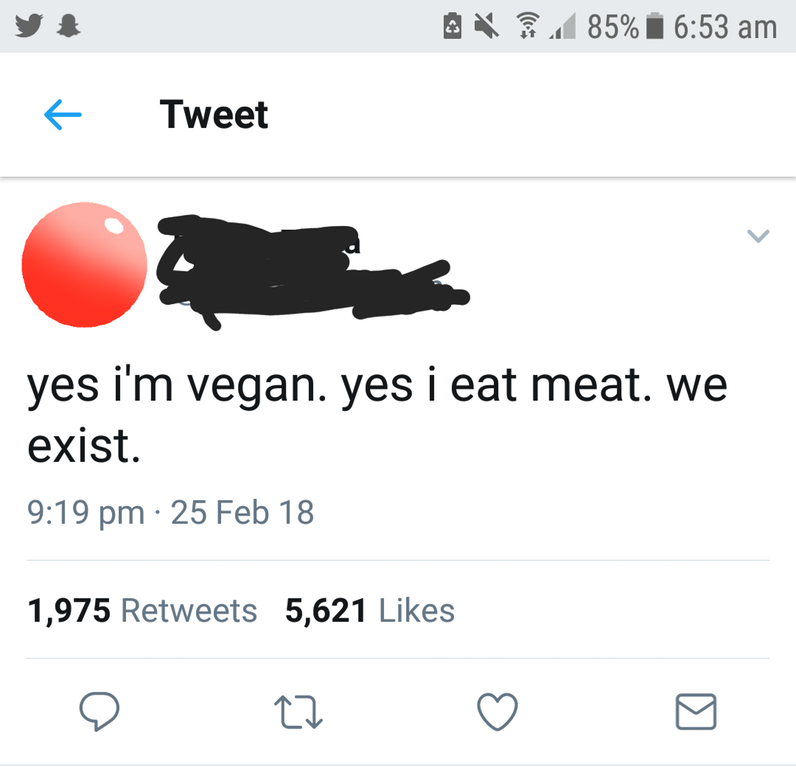Image resolution: width=796 pixels, height=767 pixels.
Task: View the 1,975 Retweets list
Action: (143, 610)
